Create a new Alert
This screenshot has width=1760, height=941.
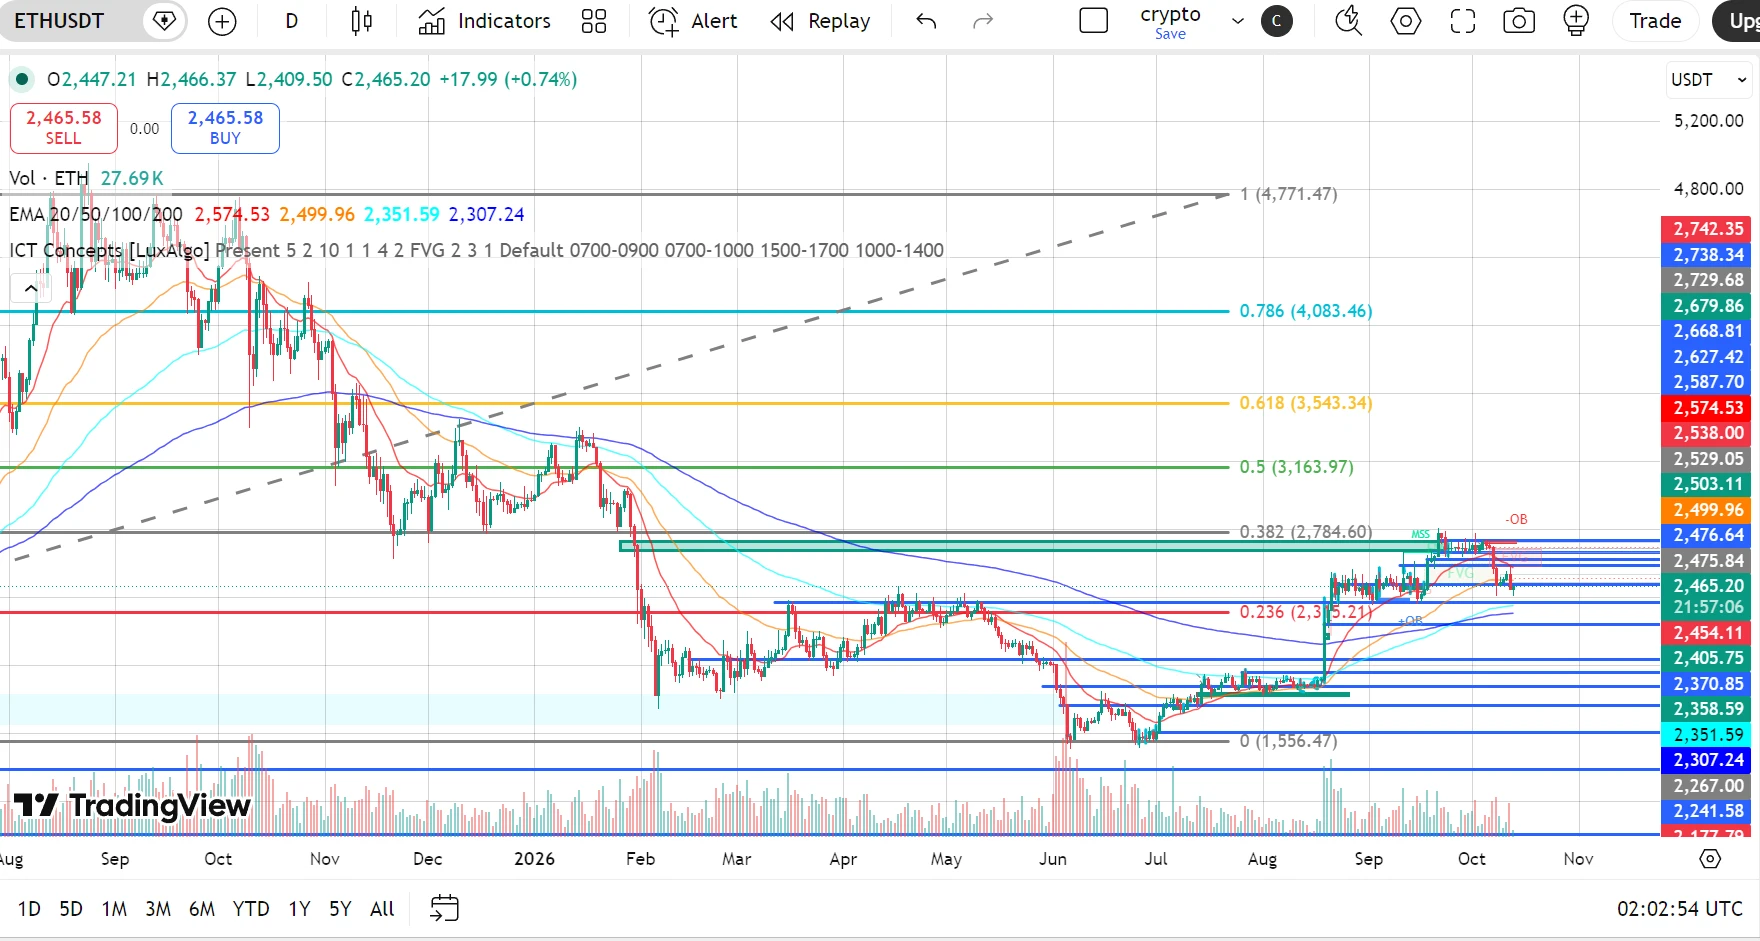tap(693, 21)
